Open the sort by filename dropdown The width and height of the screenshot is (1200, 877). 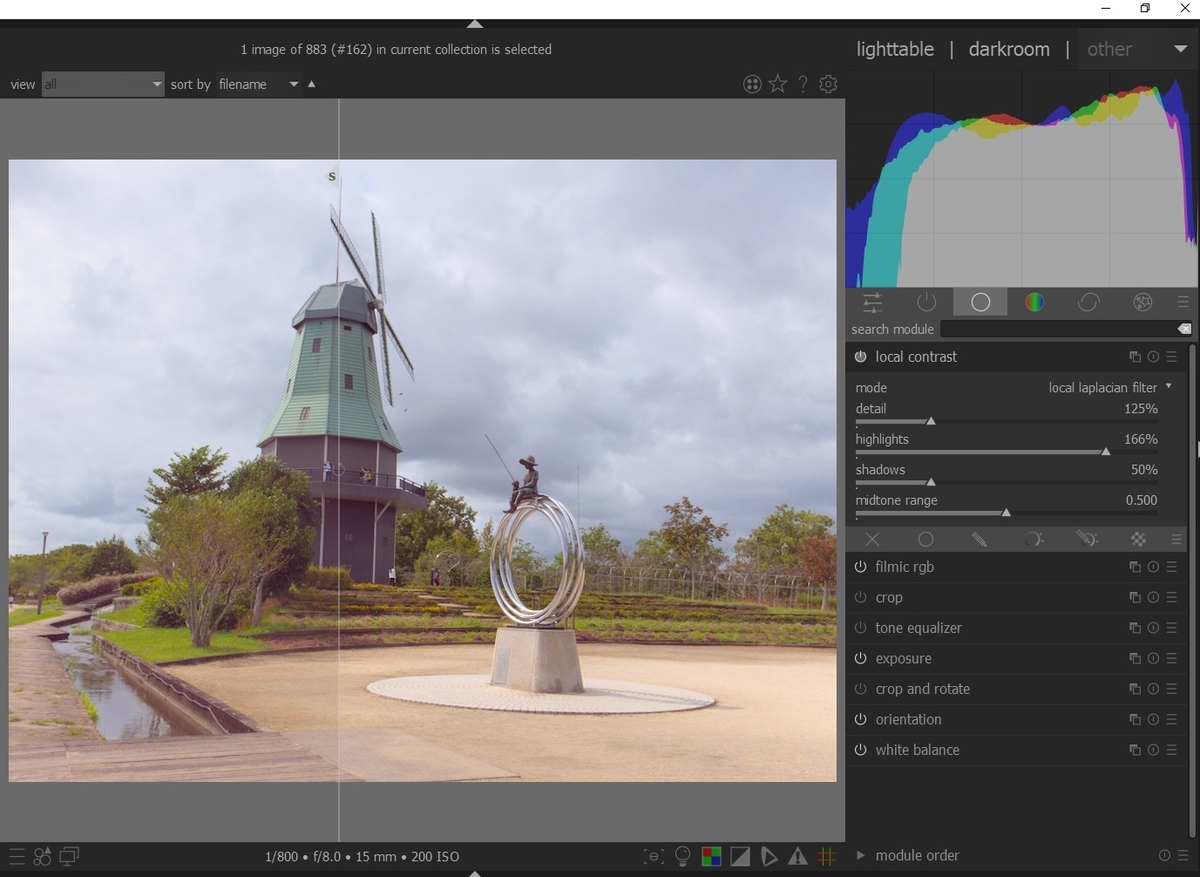pyautogui.click(x=258, y=85)
